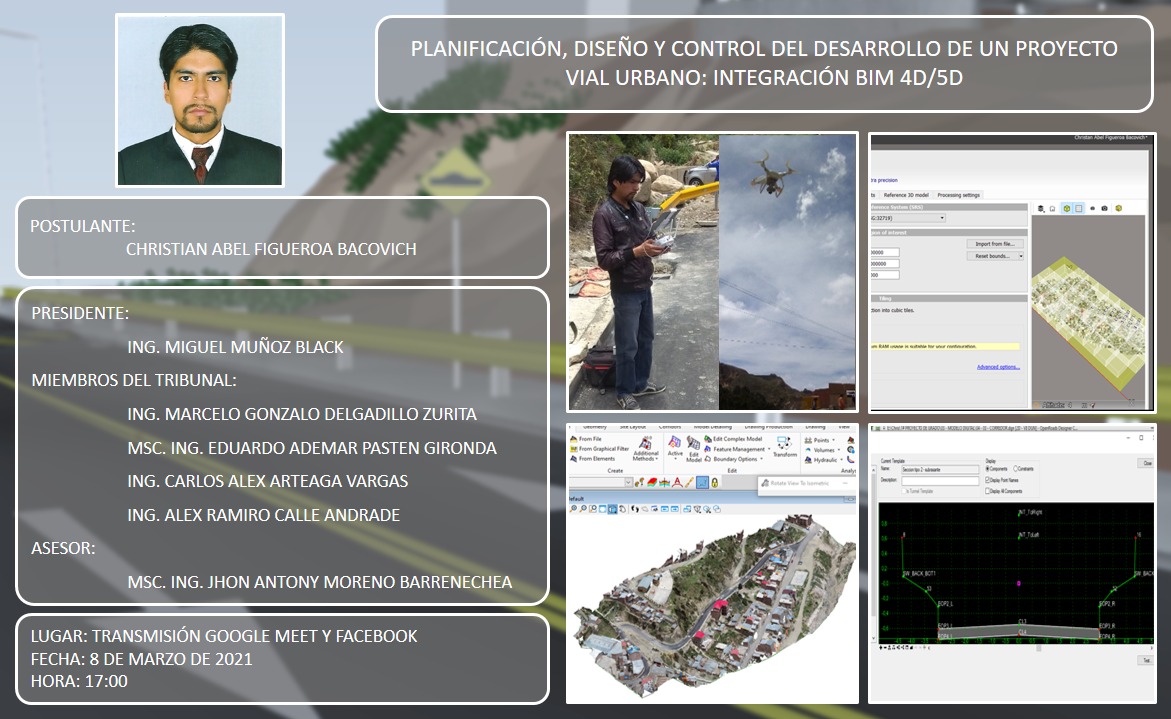Open the Processing settings tab

coord(959,195)
